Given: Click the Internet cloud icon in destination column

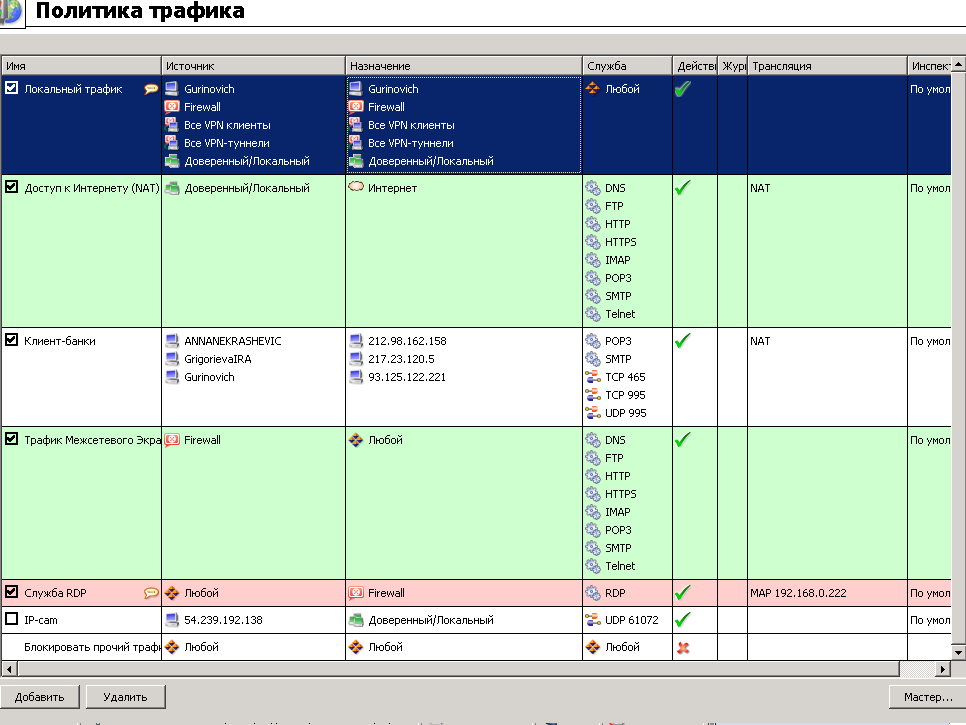Looking at the screenshot, I should pos(356,187).
